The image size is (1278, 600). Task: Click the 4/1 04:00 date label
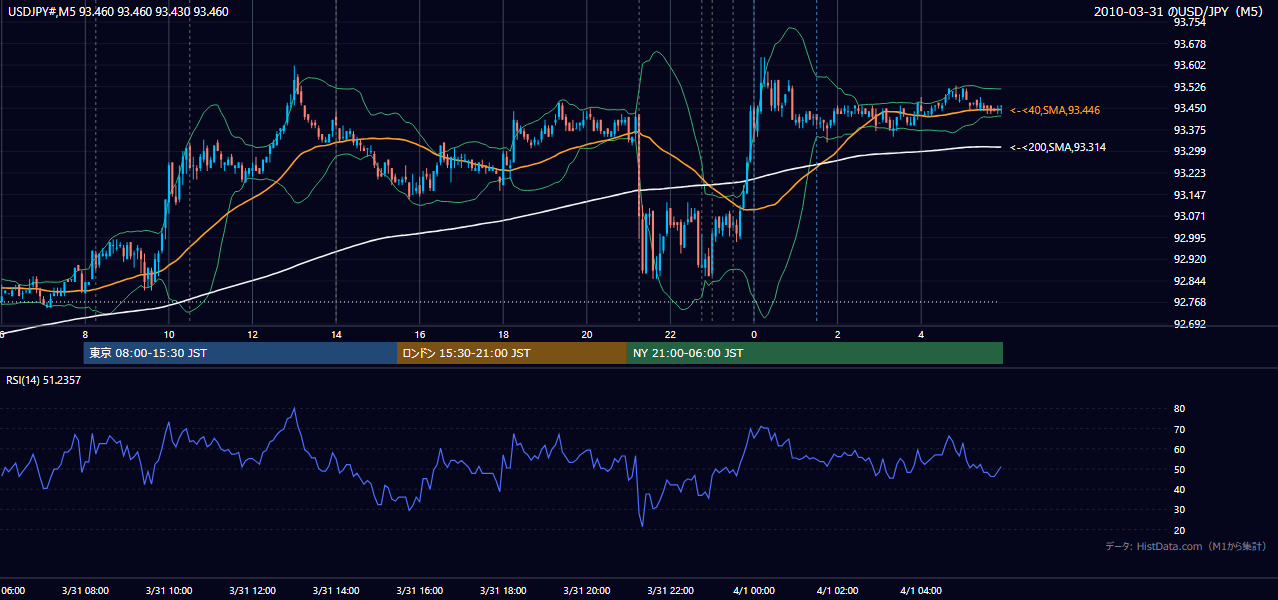pyautogui.click(x=921, y=591)
